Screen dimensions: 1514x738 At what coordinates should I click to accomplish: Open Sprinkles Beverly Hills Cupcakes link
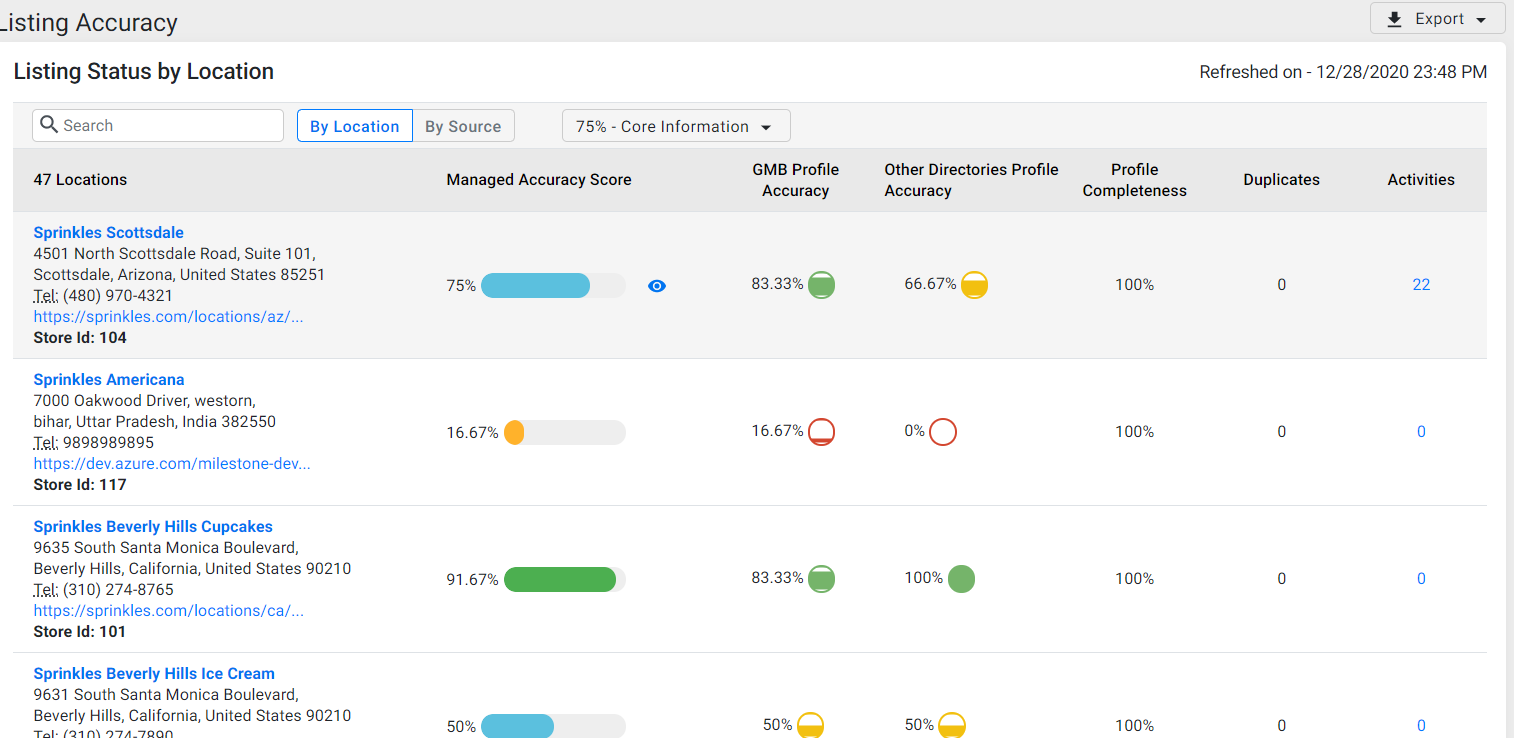(x=153, y=527)
